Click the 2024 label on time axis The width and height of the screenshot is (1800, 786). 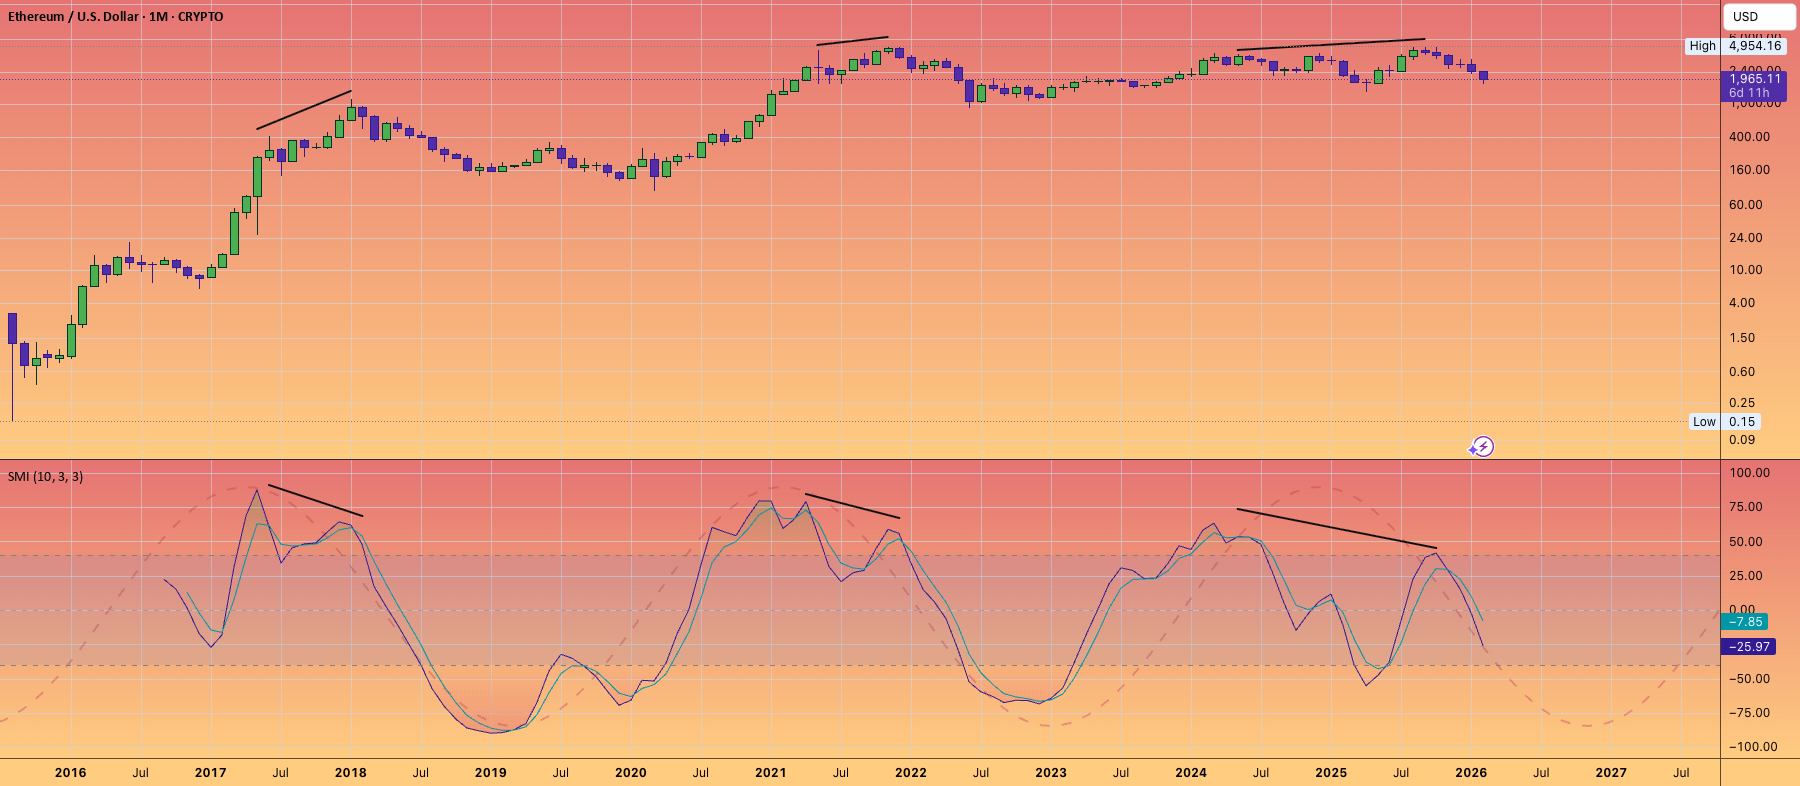[1190, 773]
